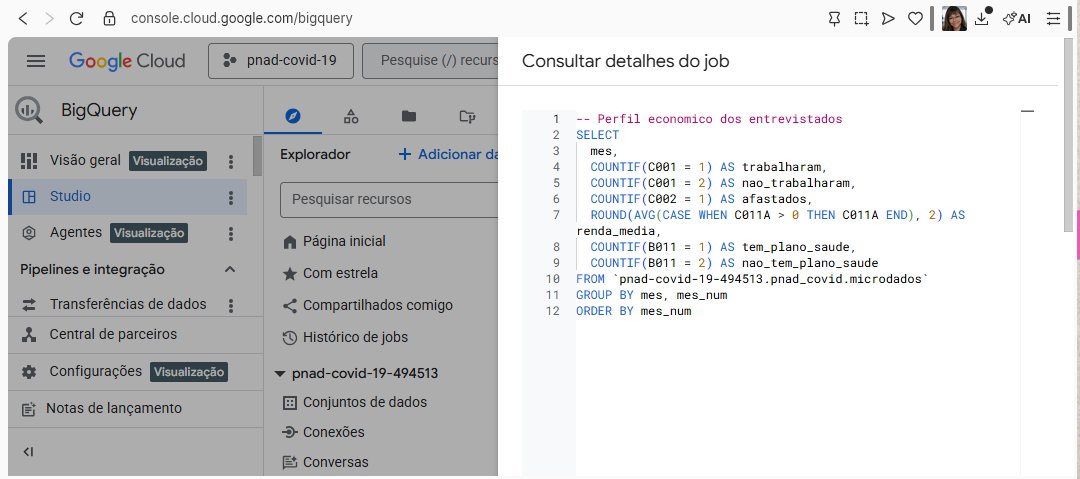Open the Google Cloud navigation menu

pos(36,61)
